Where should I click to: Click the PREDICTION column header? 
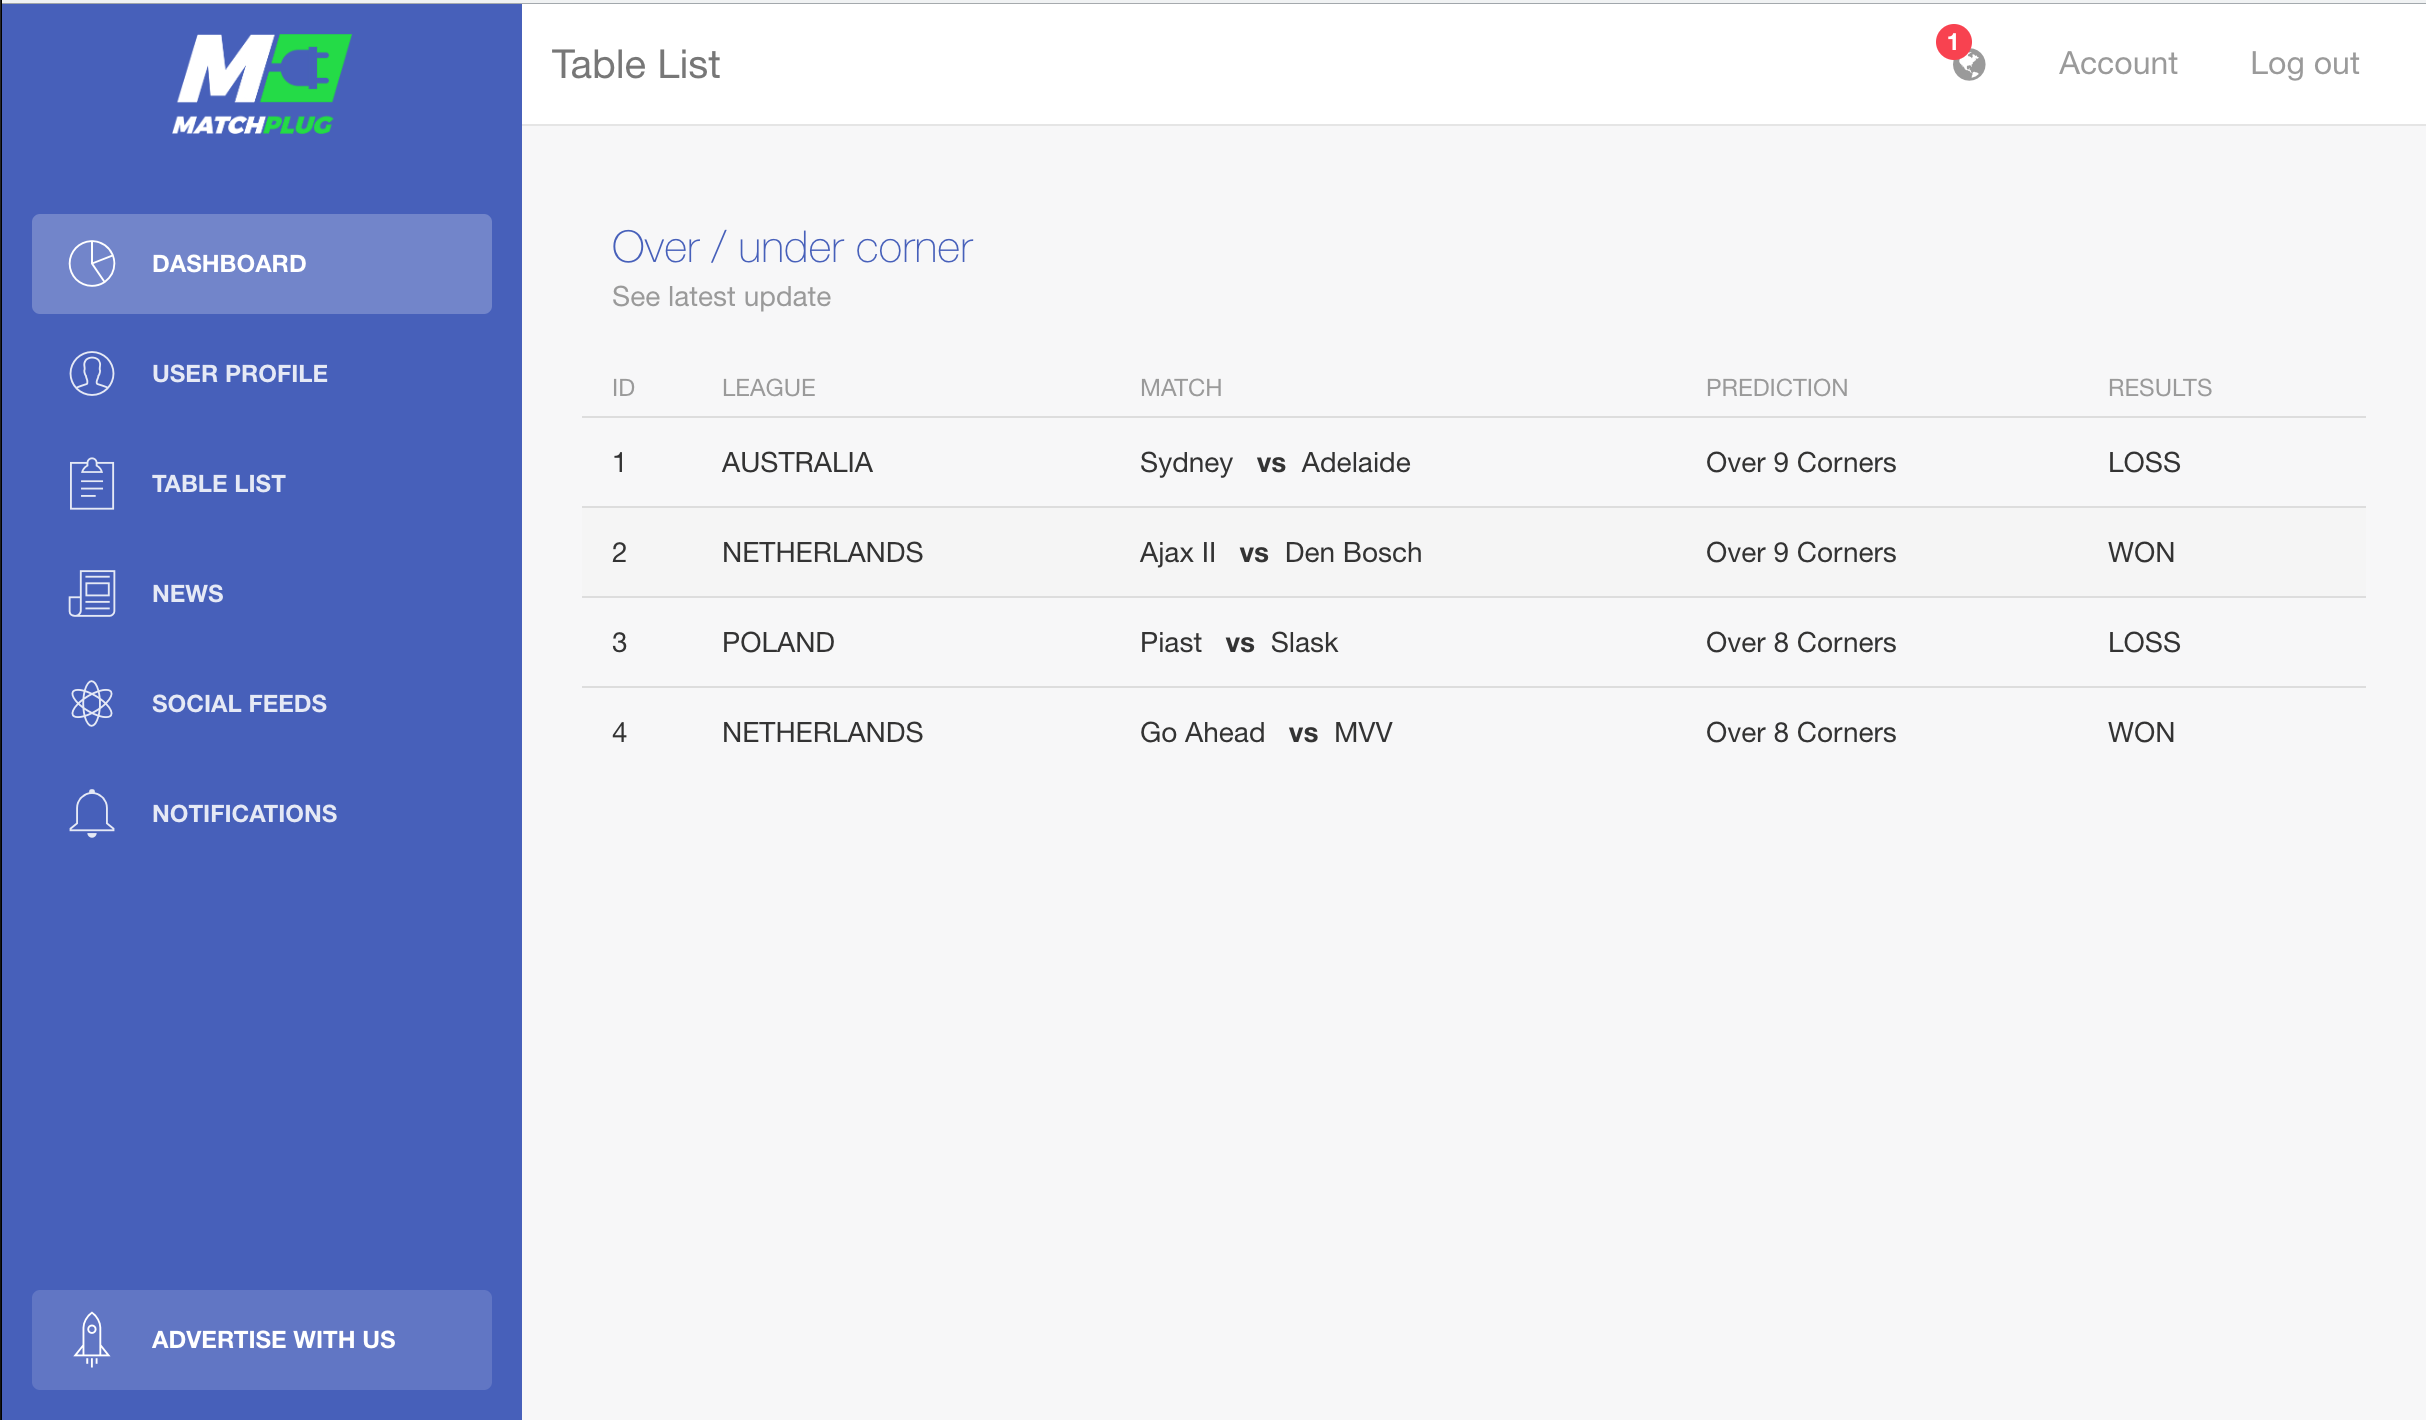tap(1777, 388)
